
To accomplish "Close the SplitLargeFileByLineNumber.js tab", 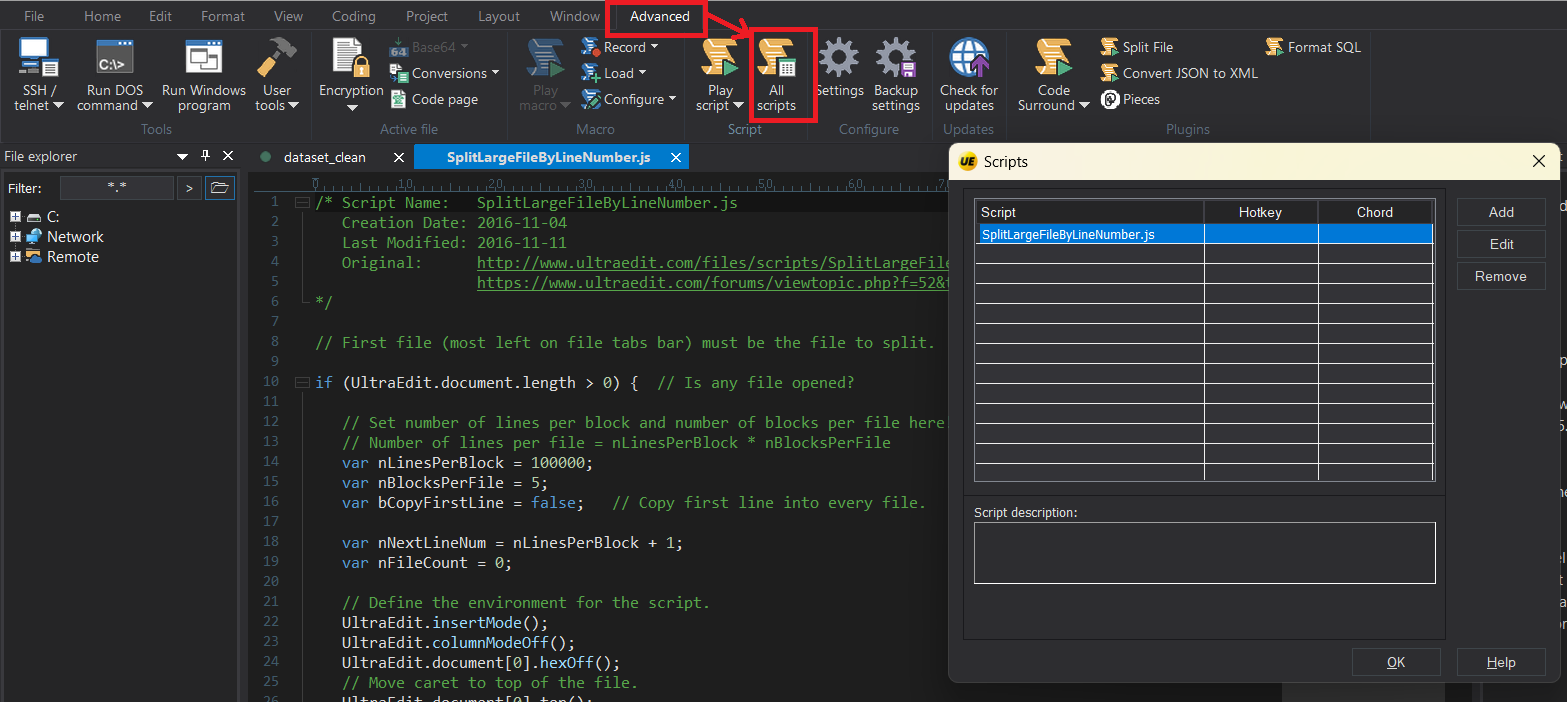I will tap(676, 157).
